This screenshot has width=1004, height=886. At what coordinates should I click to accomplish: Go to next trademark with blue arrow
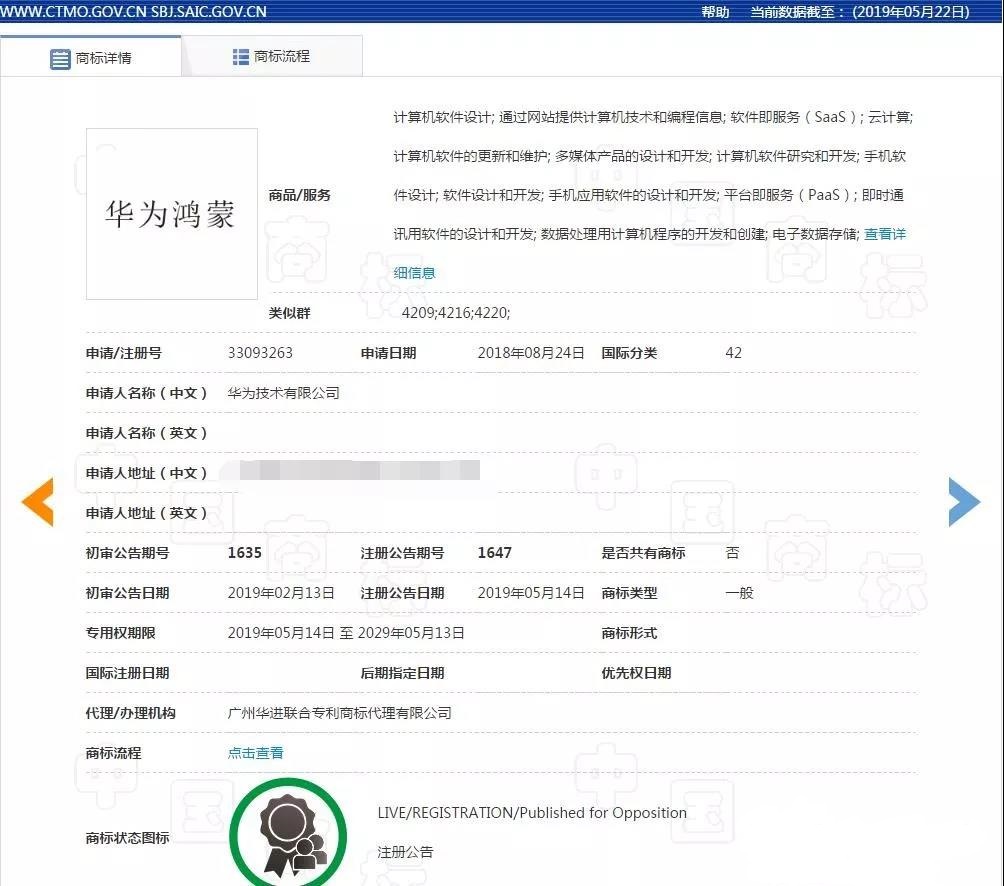pyautogui.click(x=964, y=502)
